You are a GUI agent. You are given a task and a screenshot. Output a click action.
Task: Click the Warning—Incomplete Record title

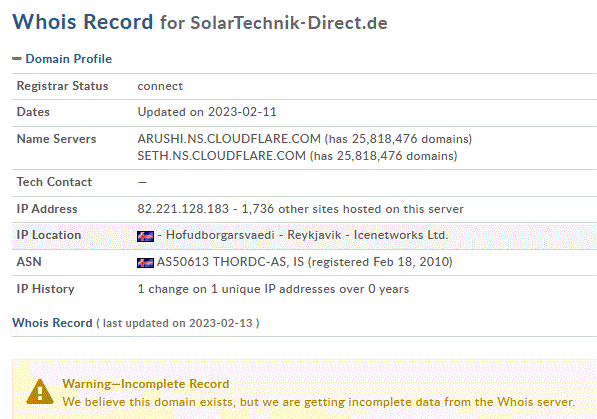[146, 384]
